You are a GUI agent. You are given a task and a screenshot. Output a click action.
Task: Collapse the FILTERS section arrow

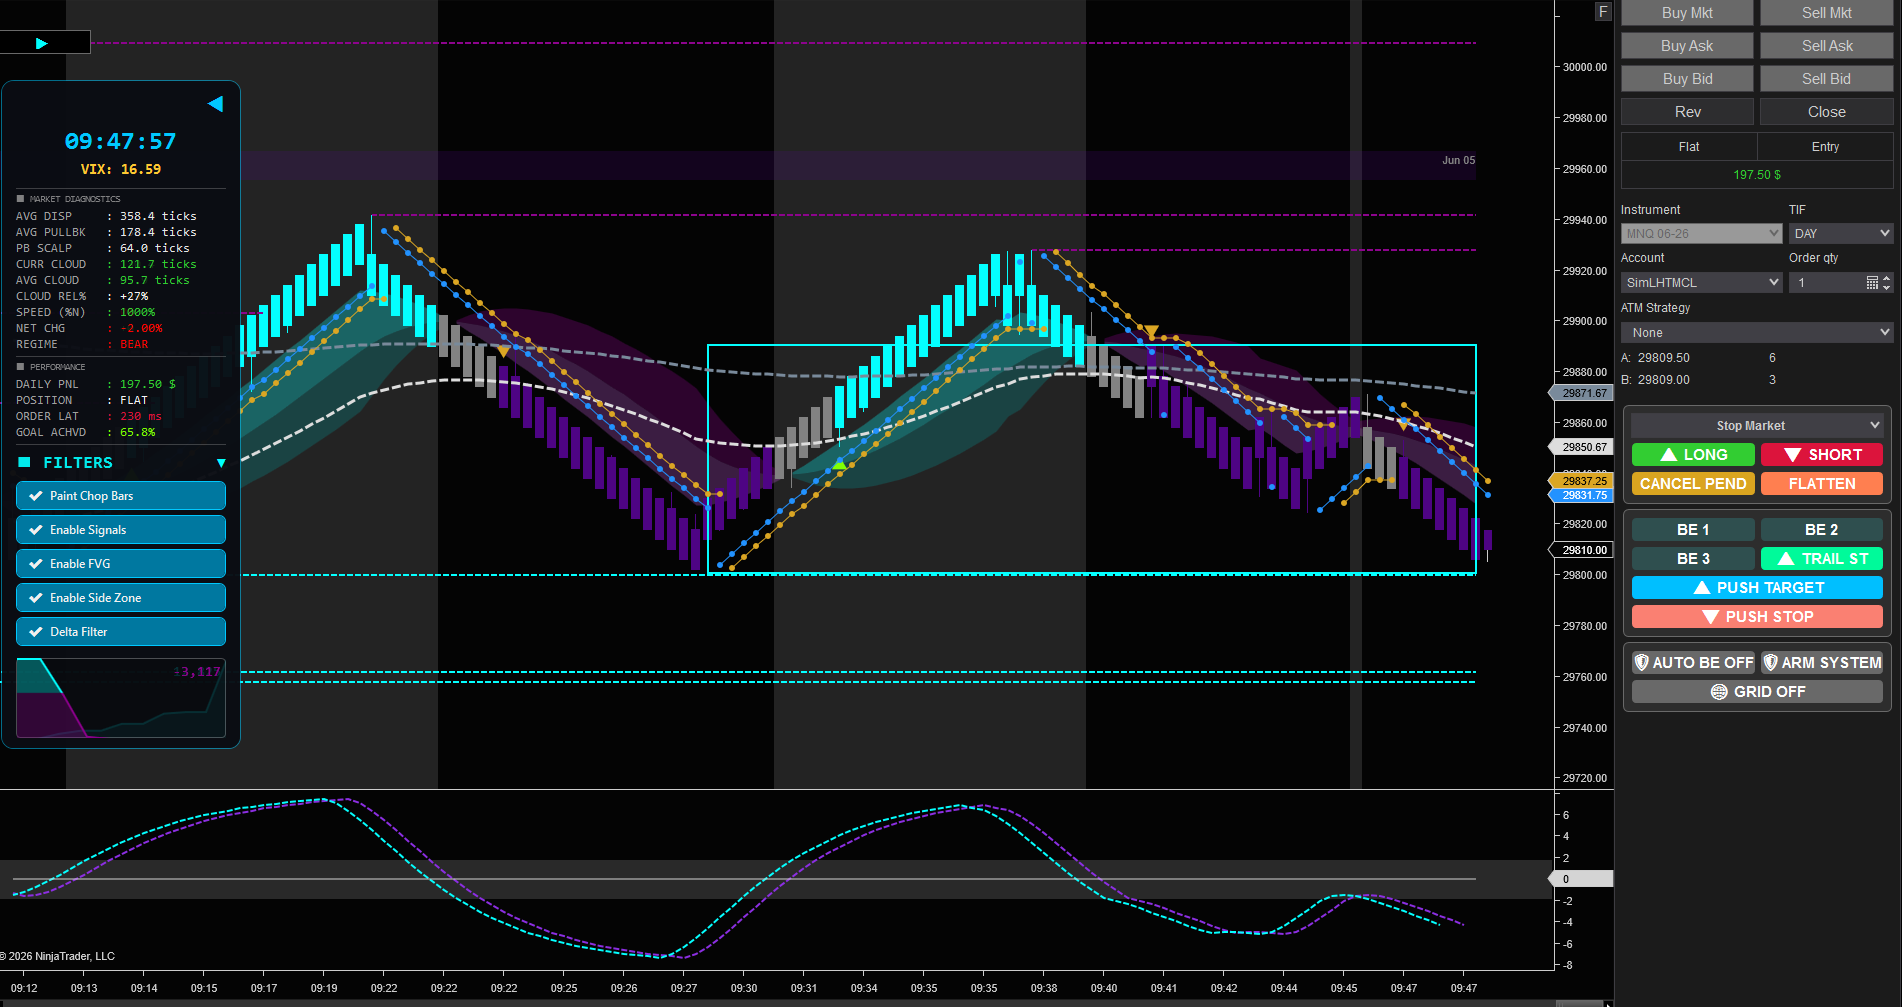(221, 463)
